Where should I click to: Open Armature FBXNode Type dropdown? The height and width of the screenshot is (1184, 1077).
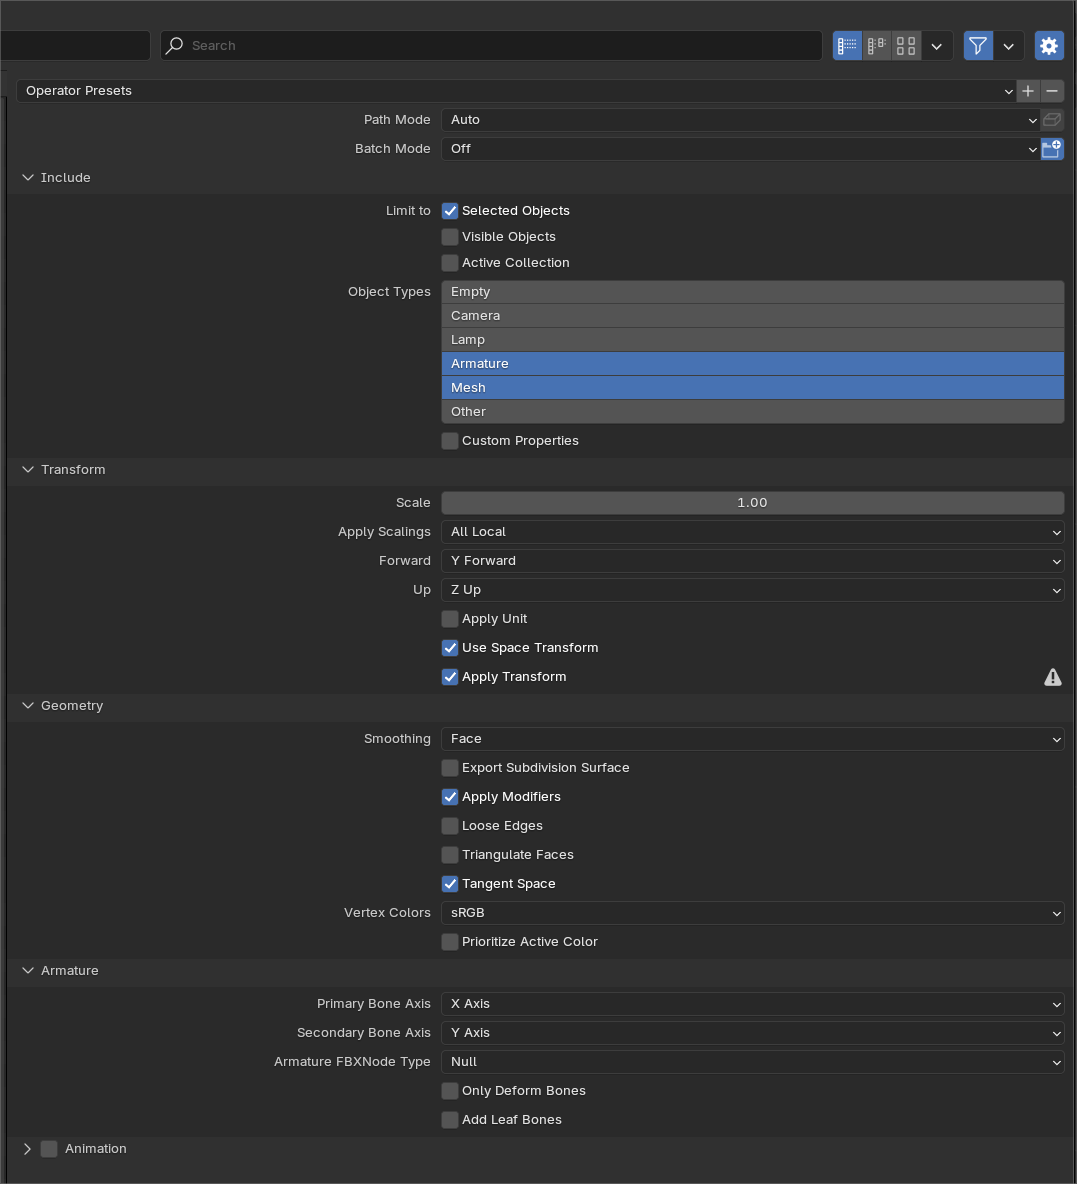pyautogui.click(x=753, y=1062)
